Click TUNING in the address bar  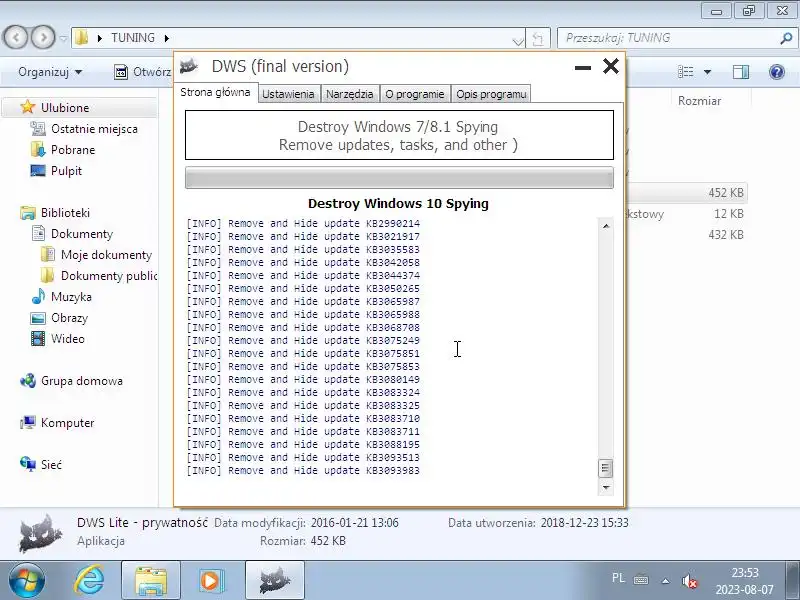[133, 38]
